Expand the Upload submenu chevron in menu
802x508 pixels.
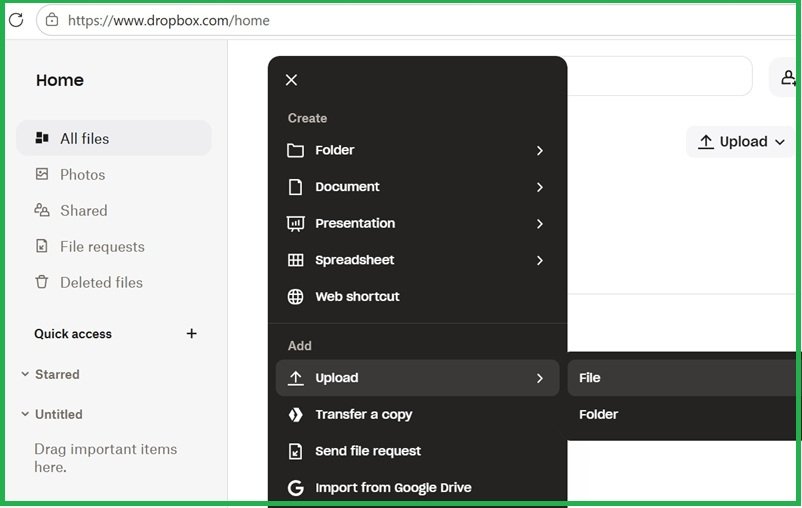click(540, 378)
